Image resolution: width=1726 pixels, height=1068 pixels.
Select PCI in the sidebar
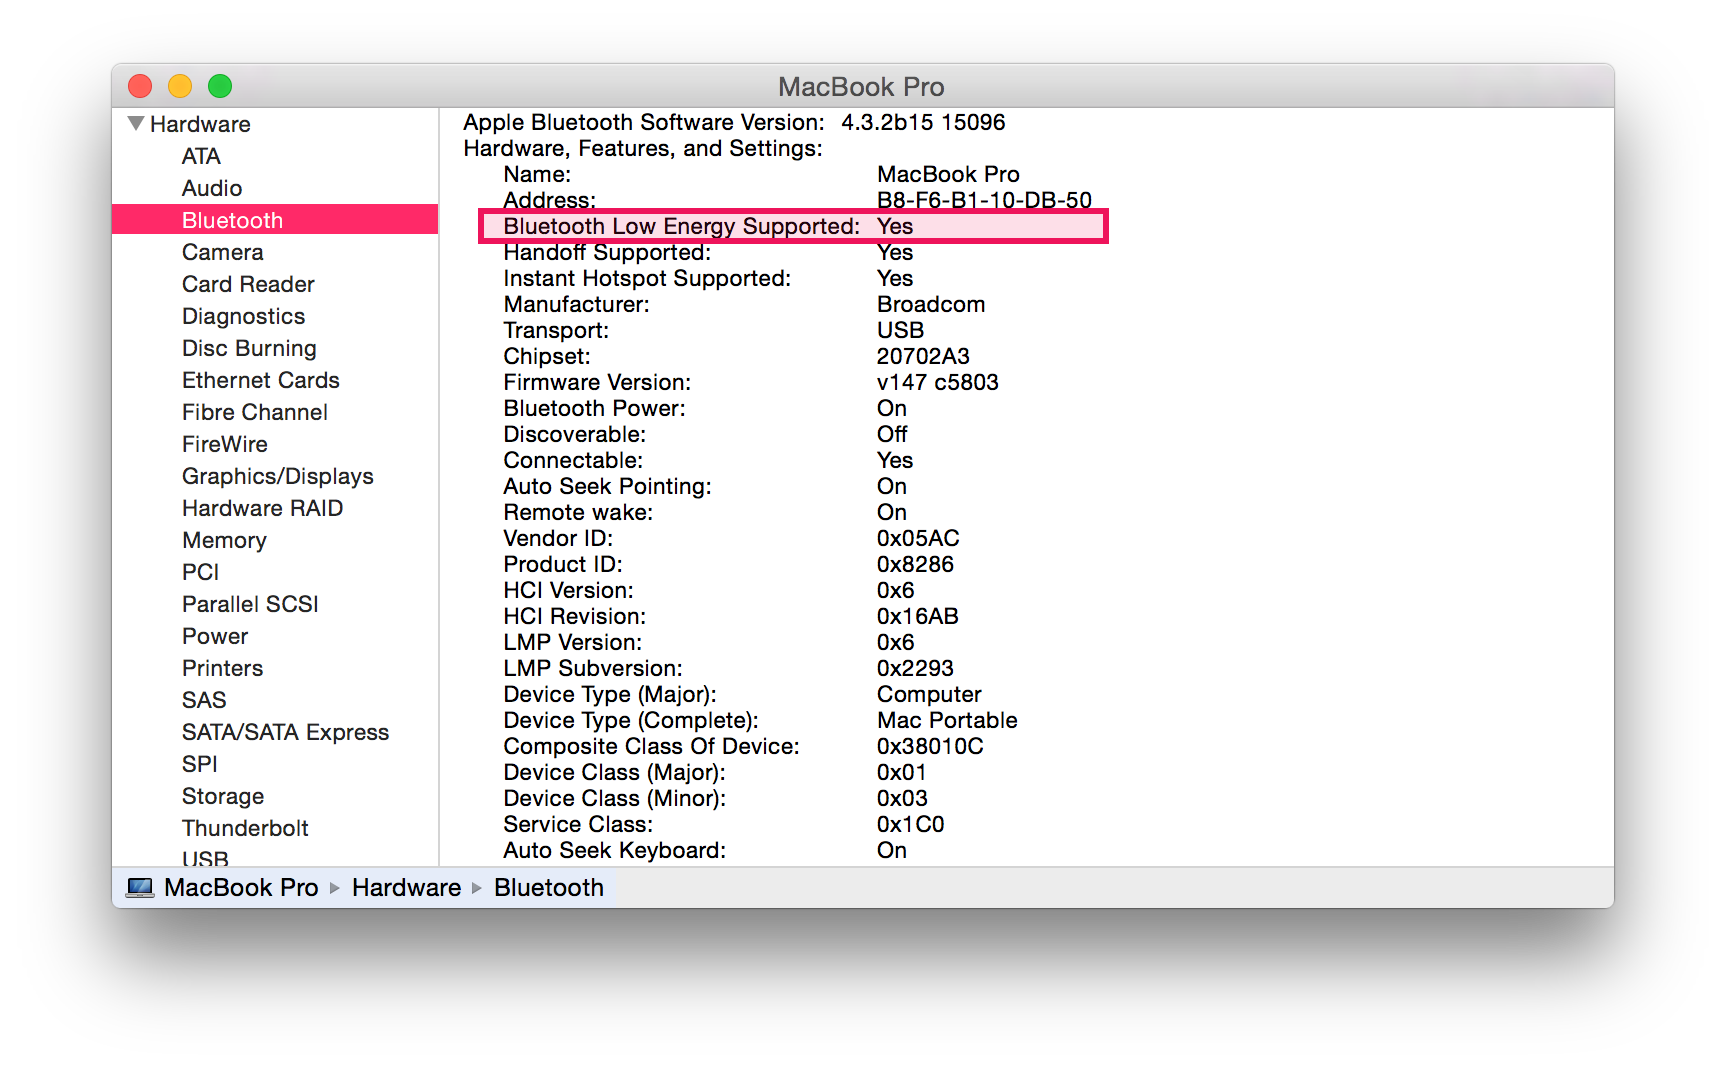click(200, 572)
